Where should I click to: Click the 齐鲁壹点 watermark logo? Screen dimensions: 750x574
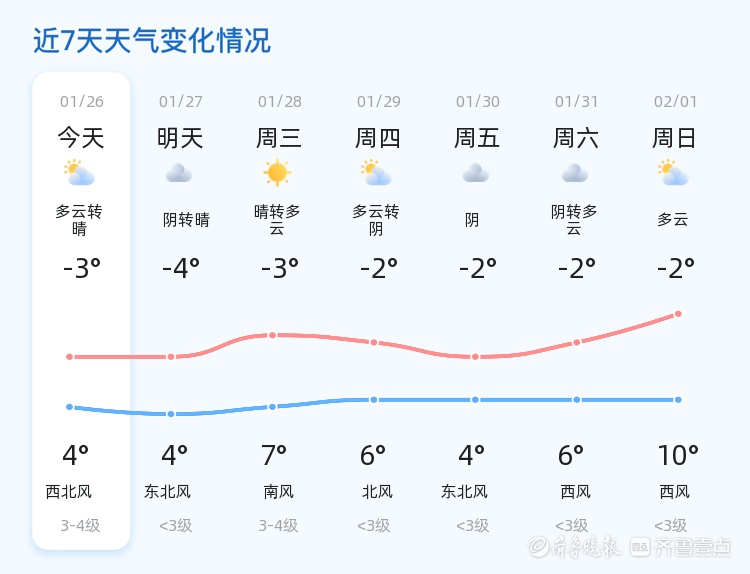(680, 546)
